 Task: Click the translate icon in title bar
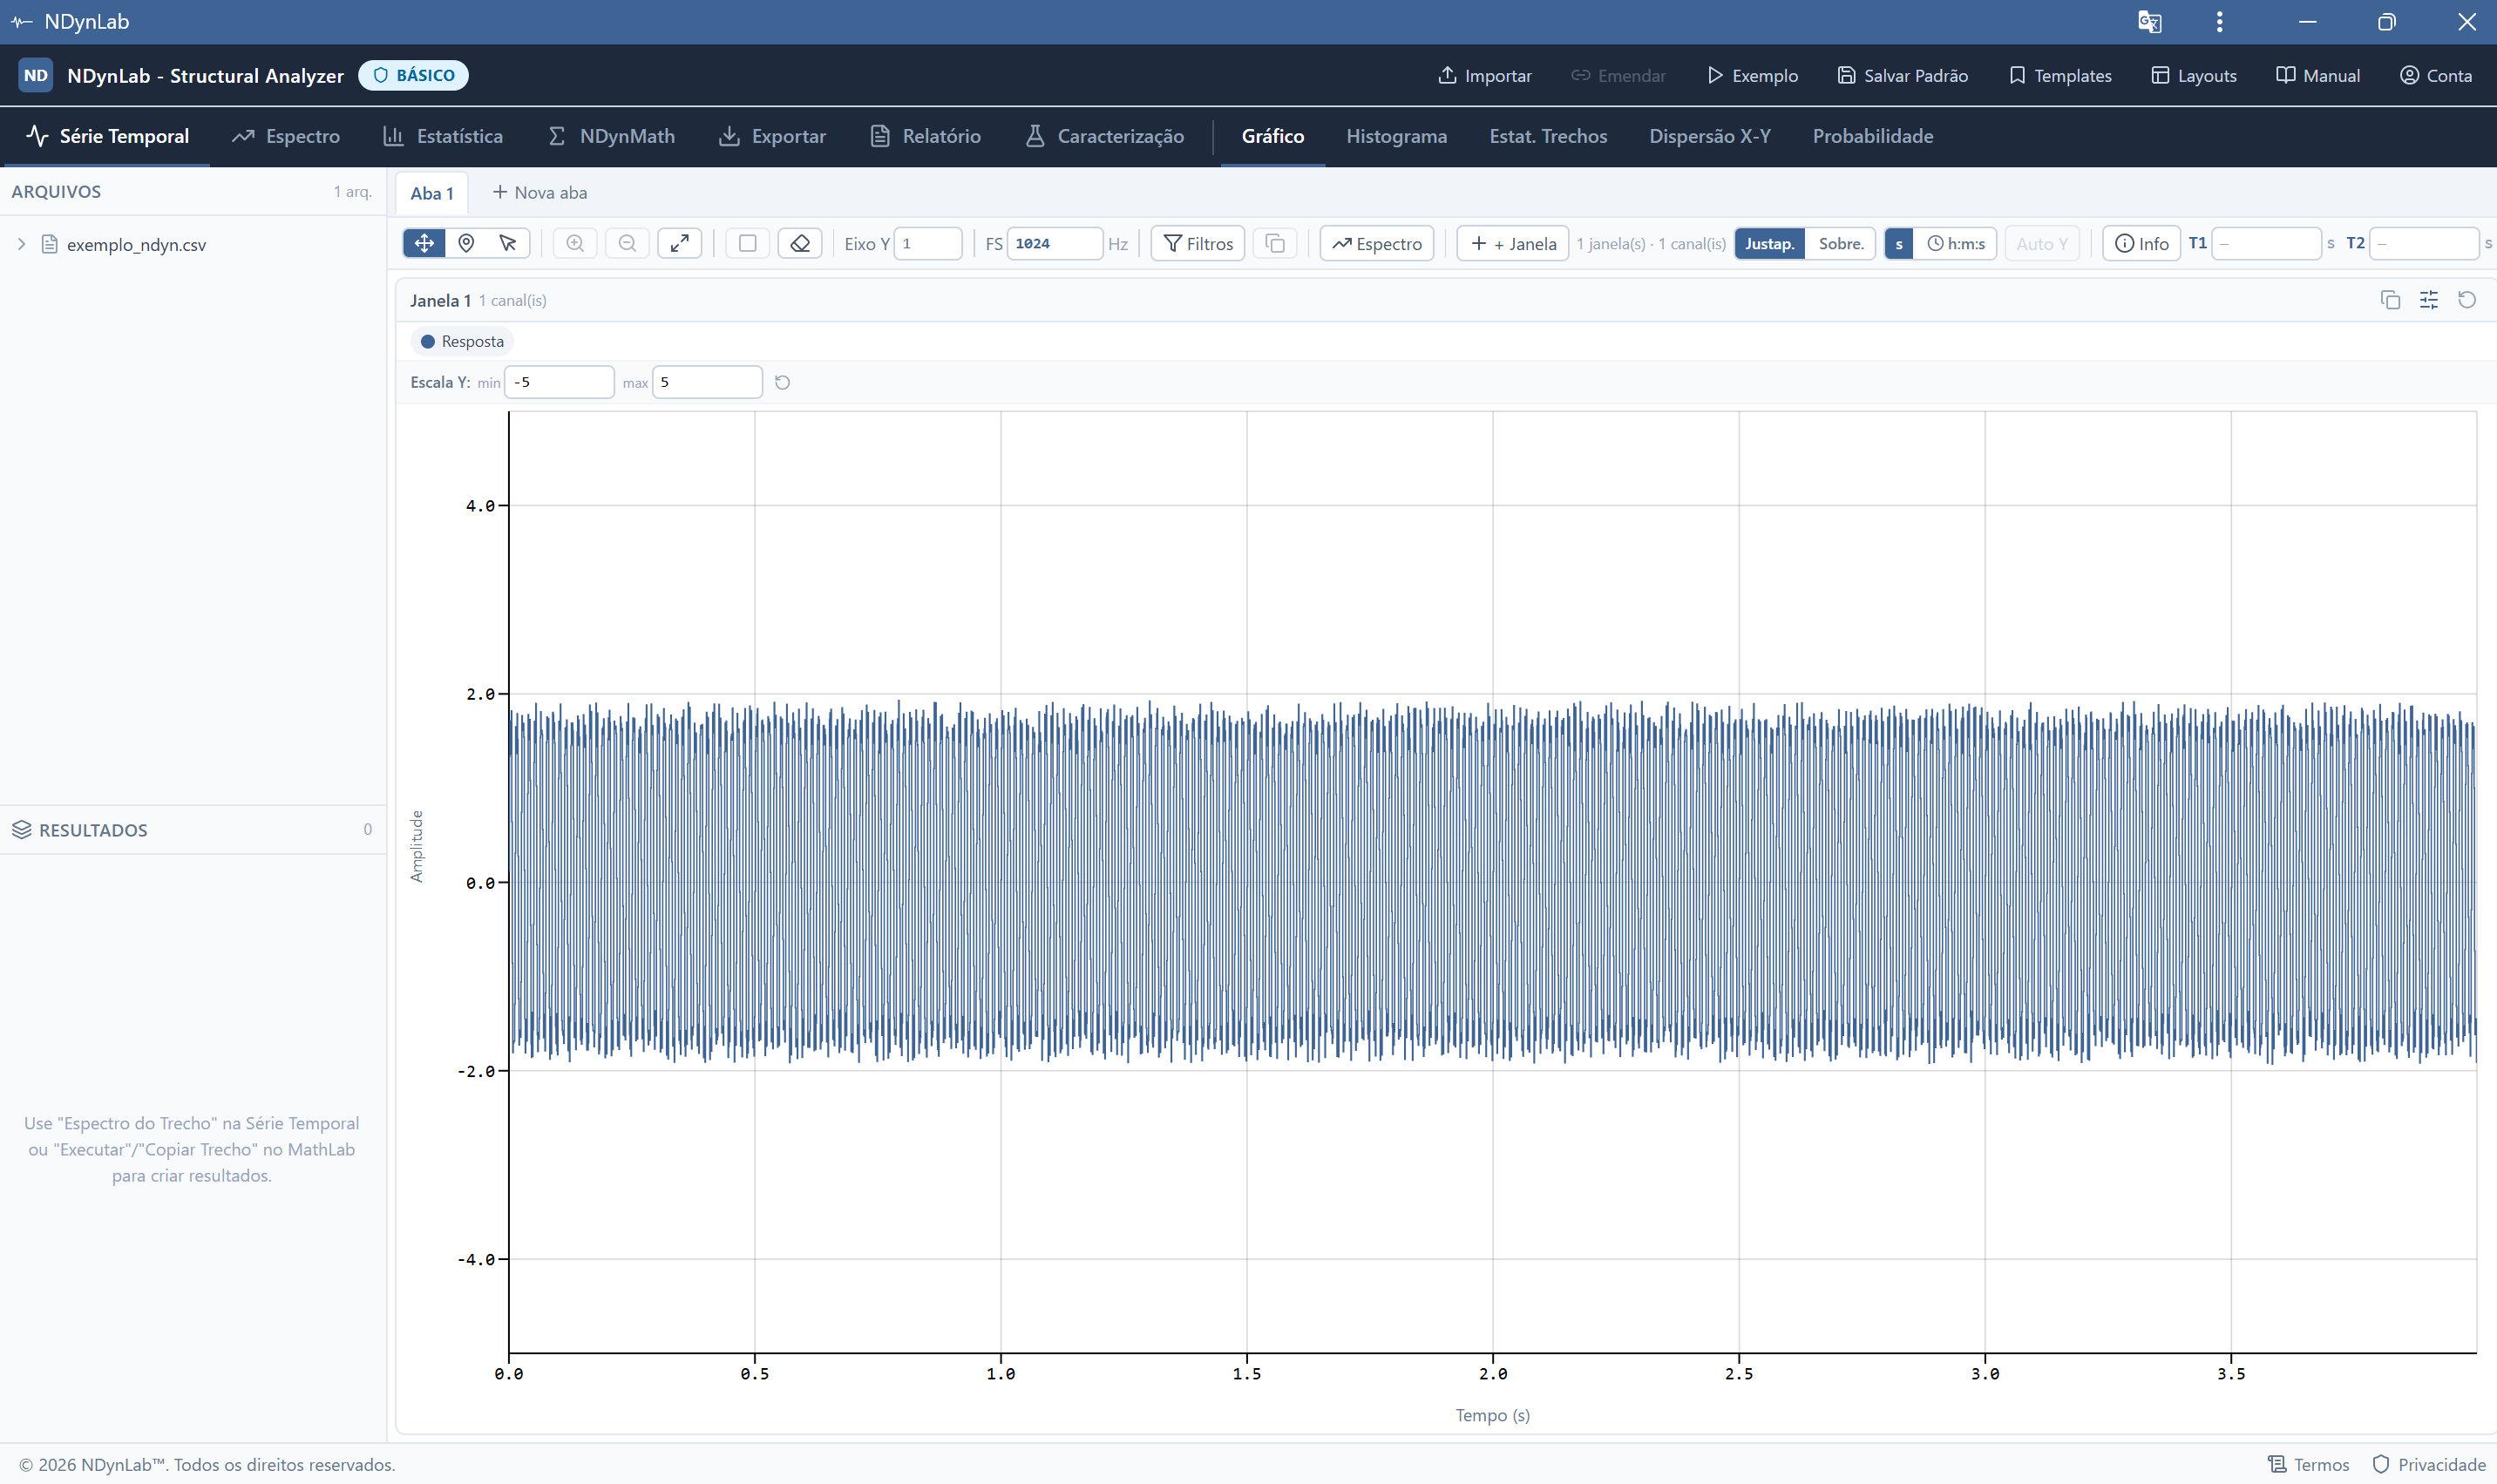click(2150, 22)
